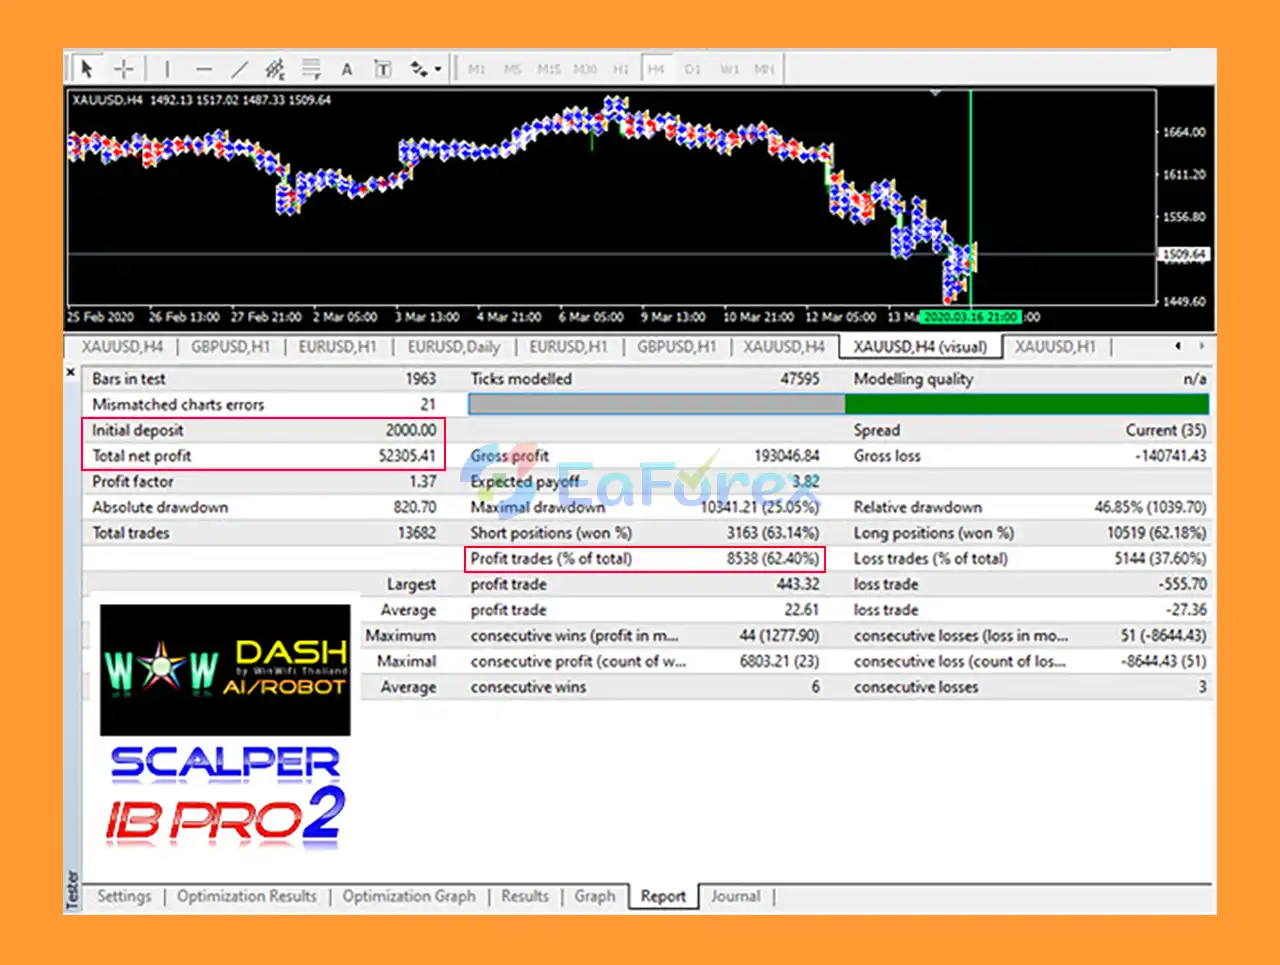
Task: Switch chart to H4 timeframe
Action: coord(656,69)
